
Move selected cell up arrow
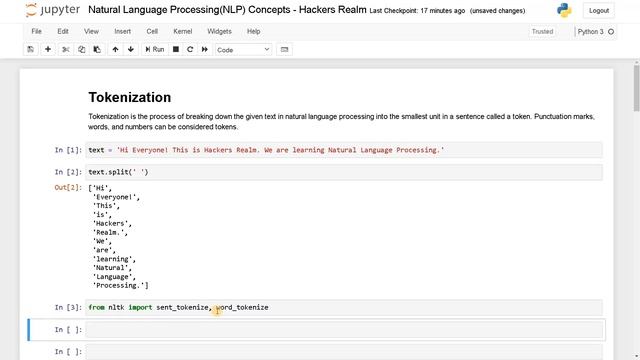click(115, 49)
